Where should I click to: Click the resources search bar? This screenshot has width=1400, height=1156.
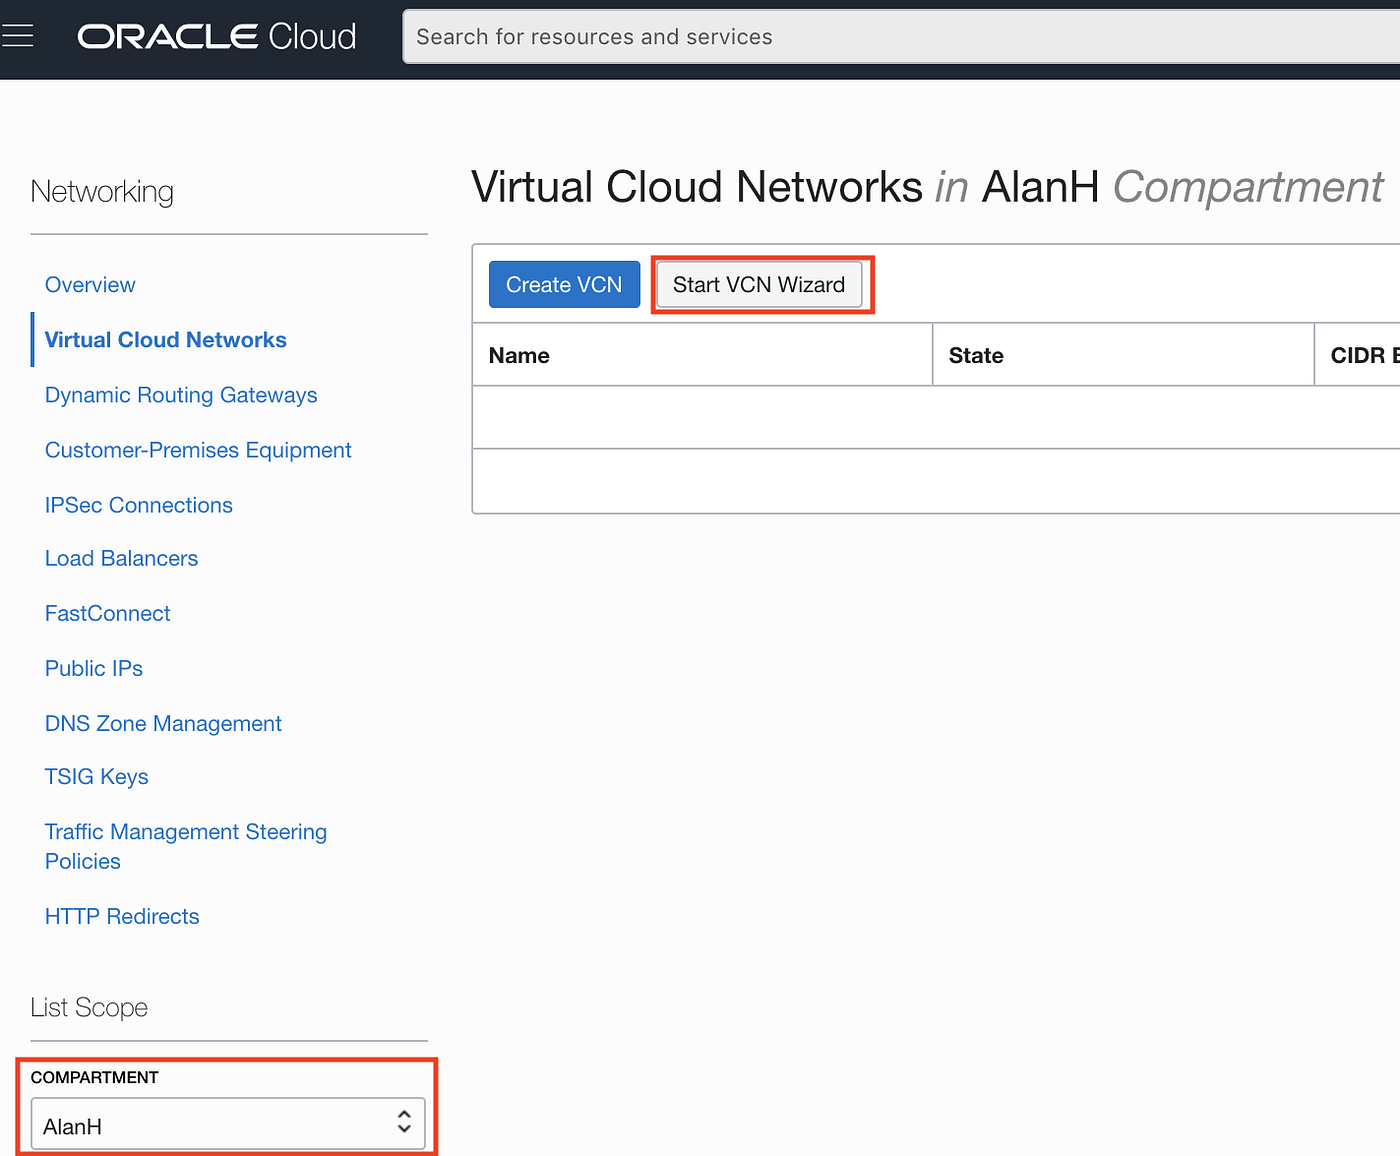(x=800, y=36)
